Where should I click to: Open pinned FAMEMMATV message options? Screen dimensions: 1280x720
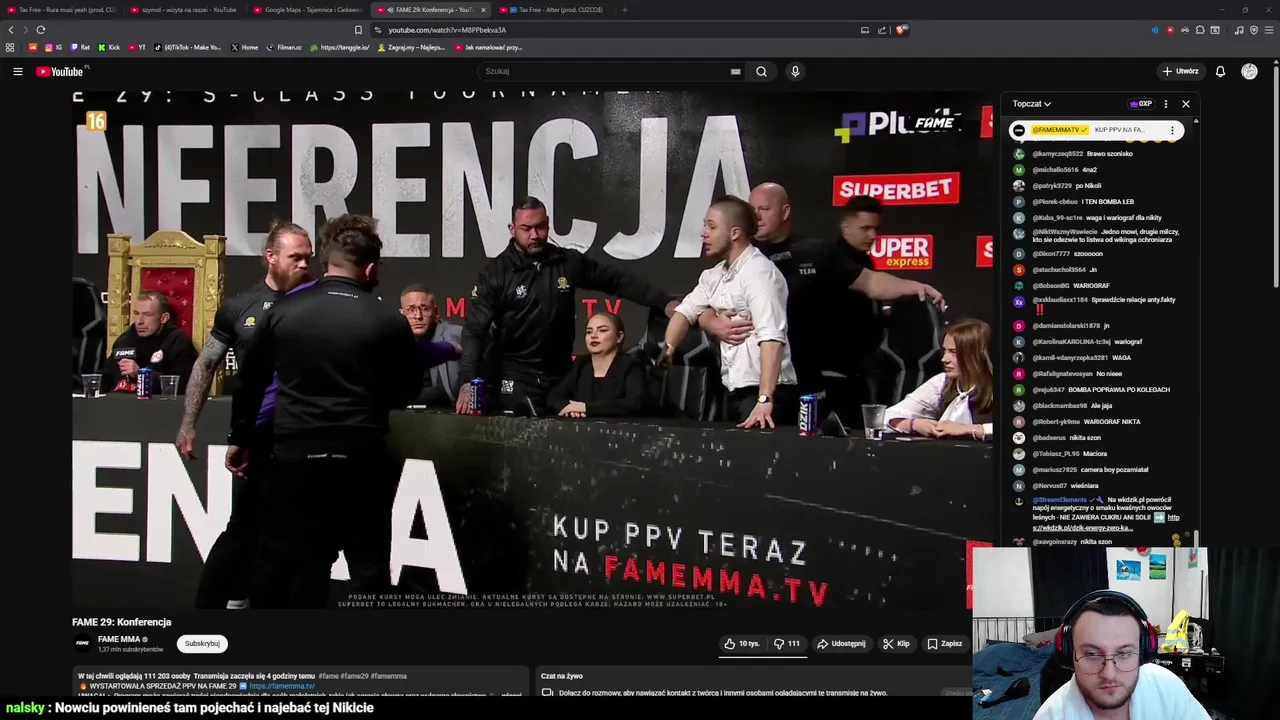tap(1172, 130)
